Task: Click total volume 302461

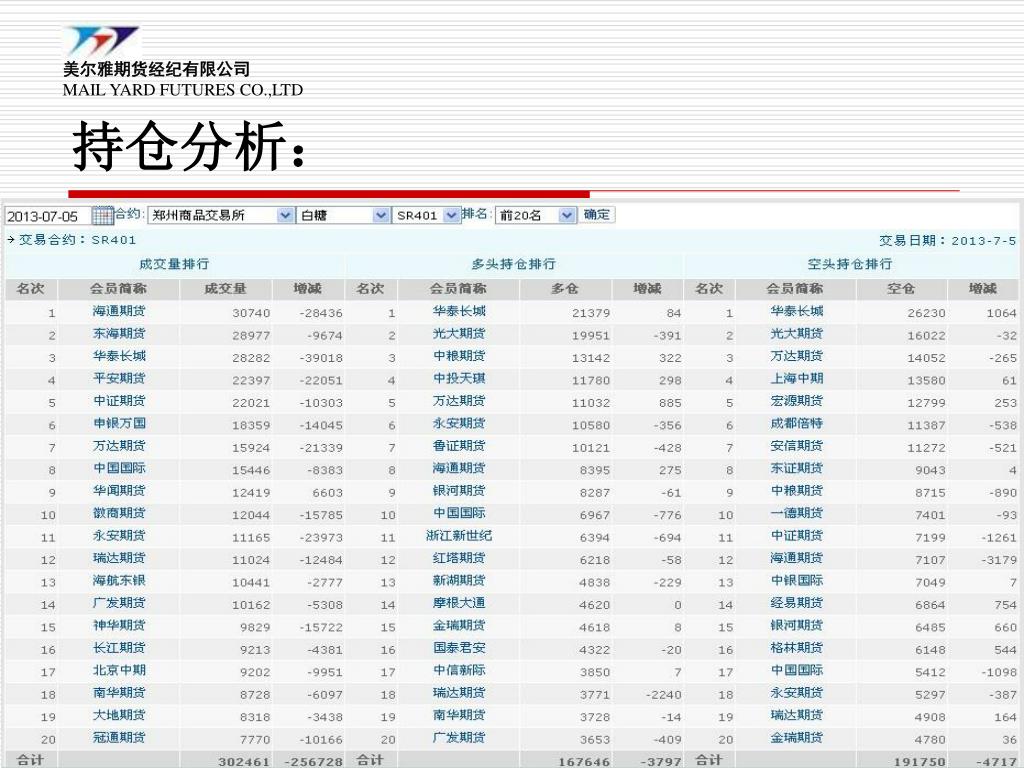Action: [244, 762]
